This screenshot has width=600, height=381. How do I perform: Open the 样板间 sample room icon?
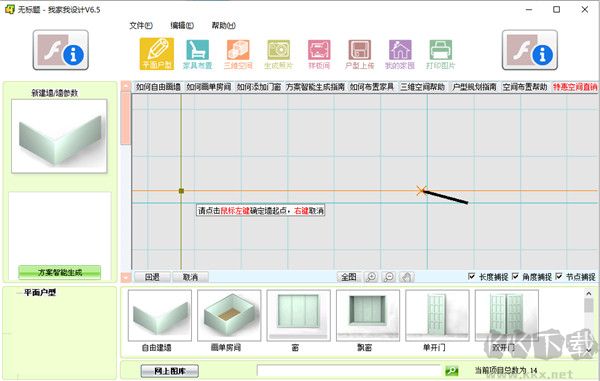coord(319,54)
